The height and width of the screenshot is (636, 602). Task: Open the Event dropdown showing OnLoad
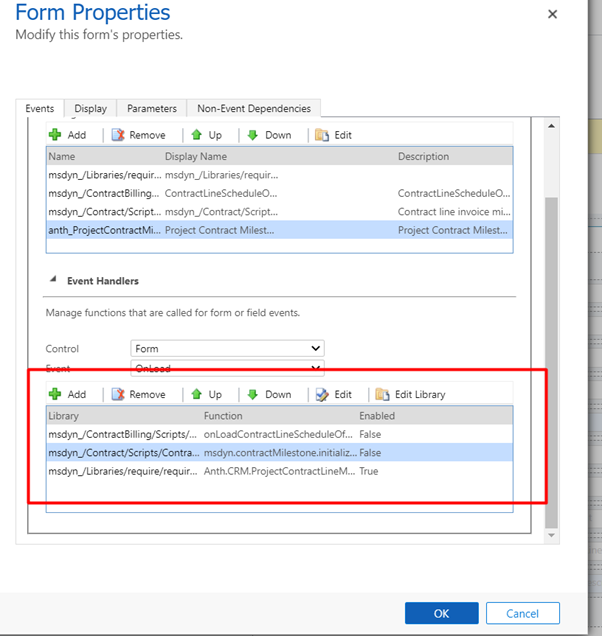point(227,368)
